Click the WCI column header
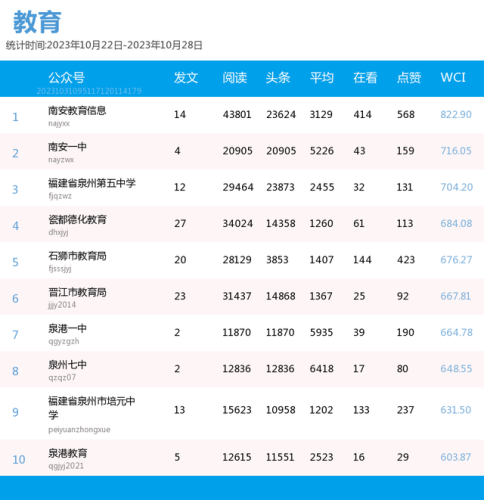The width and height of the screenshot is (484, 500). click(x=453, y=77)
